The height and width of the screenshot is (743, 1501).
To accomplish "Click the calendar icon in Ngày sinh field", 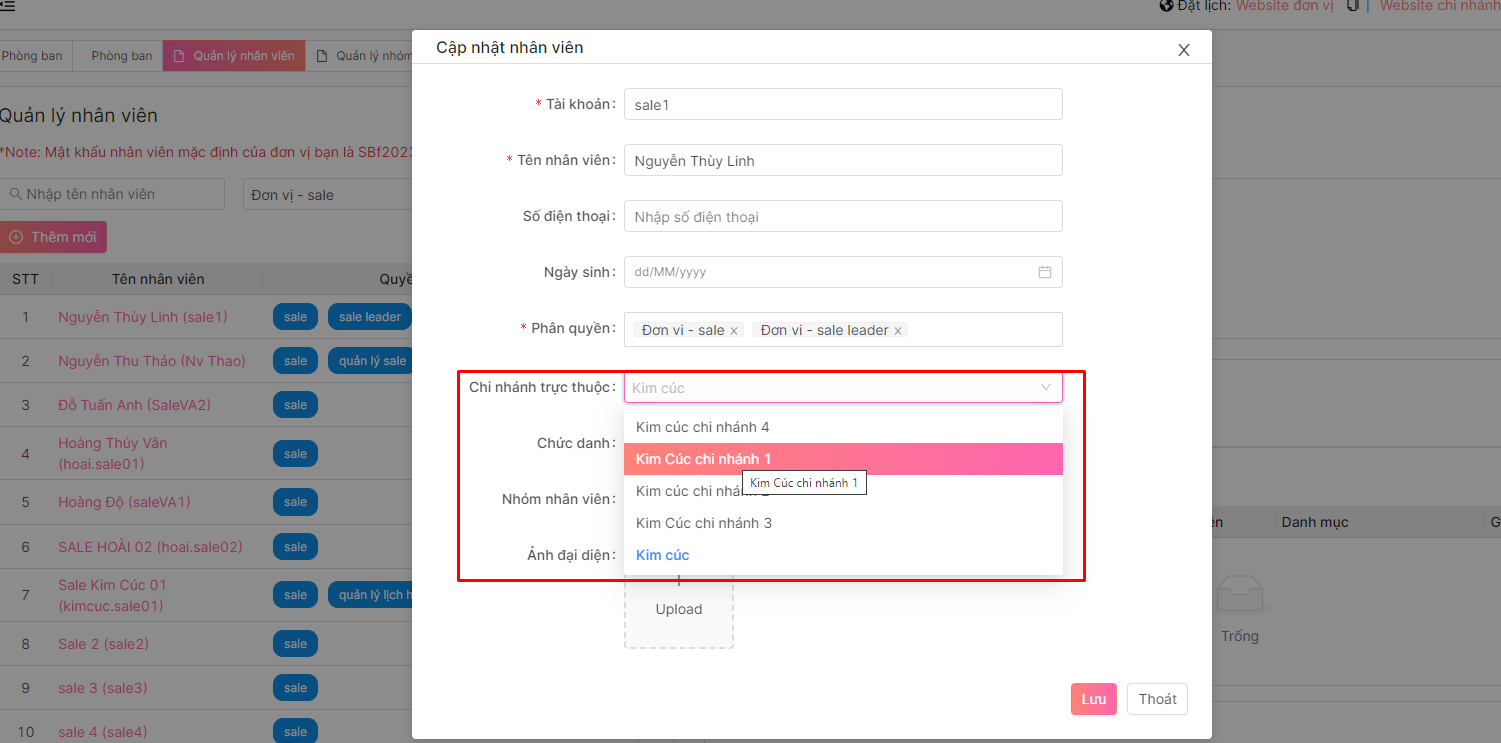I will (1044, 272).
